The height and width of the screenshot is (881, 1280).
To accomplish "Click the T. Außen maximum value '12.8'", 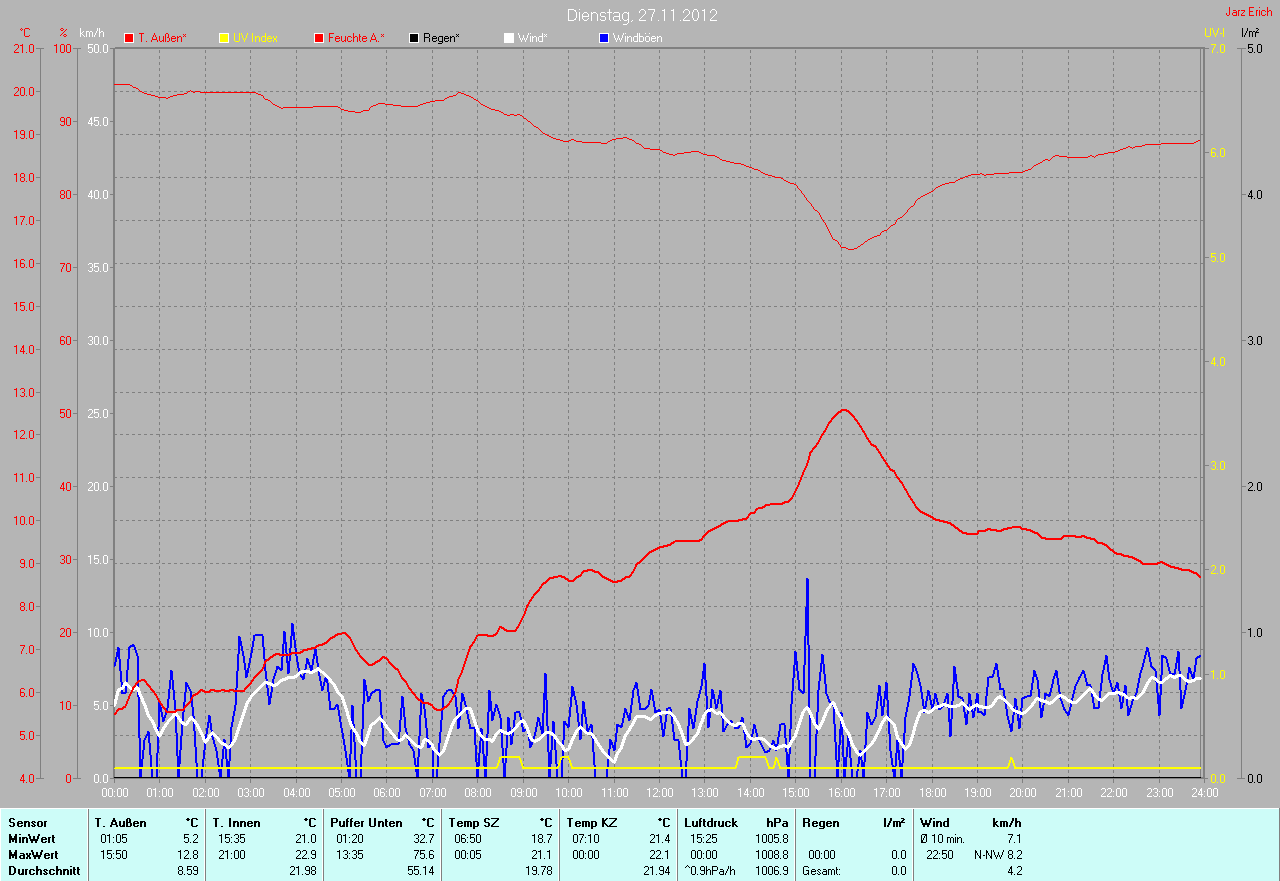I will click(x=187, y=854).
